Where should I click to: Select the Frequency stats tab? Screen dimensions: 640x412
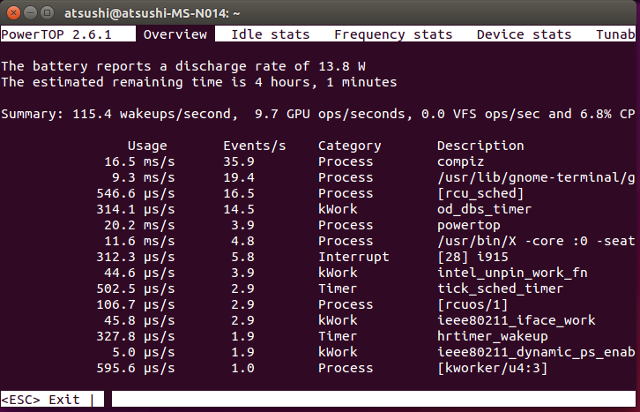tap(397, 34)
